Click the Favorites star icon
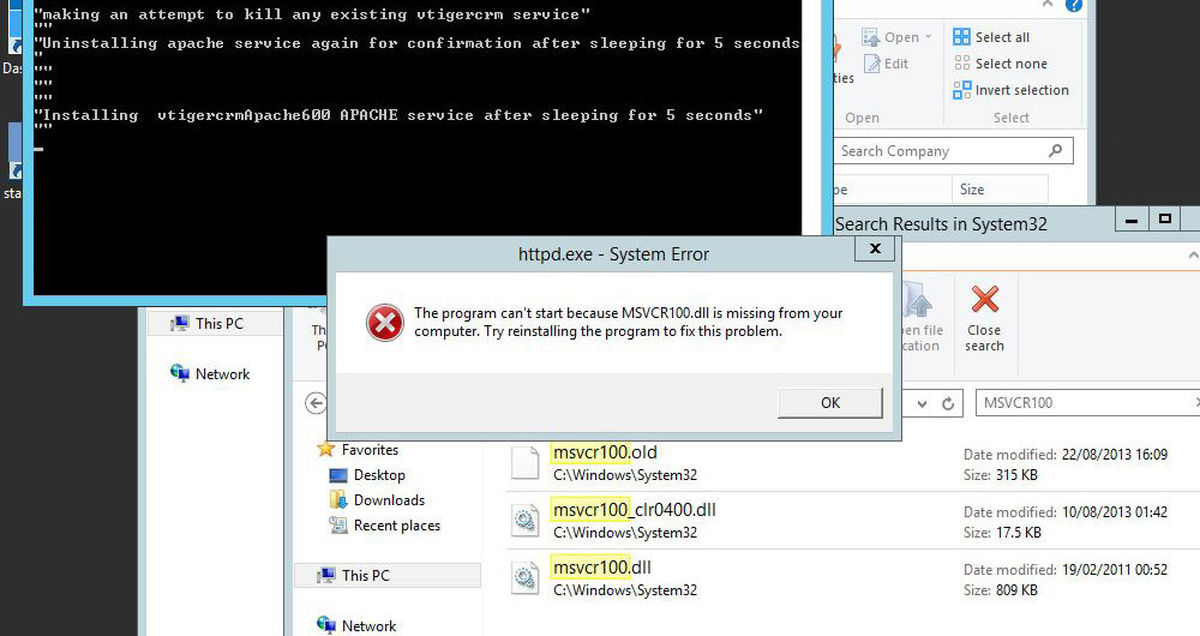 (x=325, y=450)
